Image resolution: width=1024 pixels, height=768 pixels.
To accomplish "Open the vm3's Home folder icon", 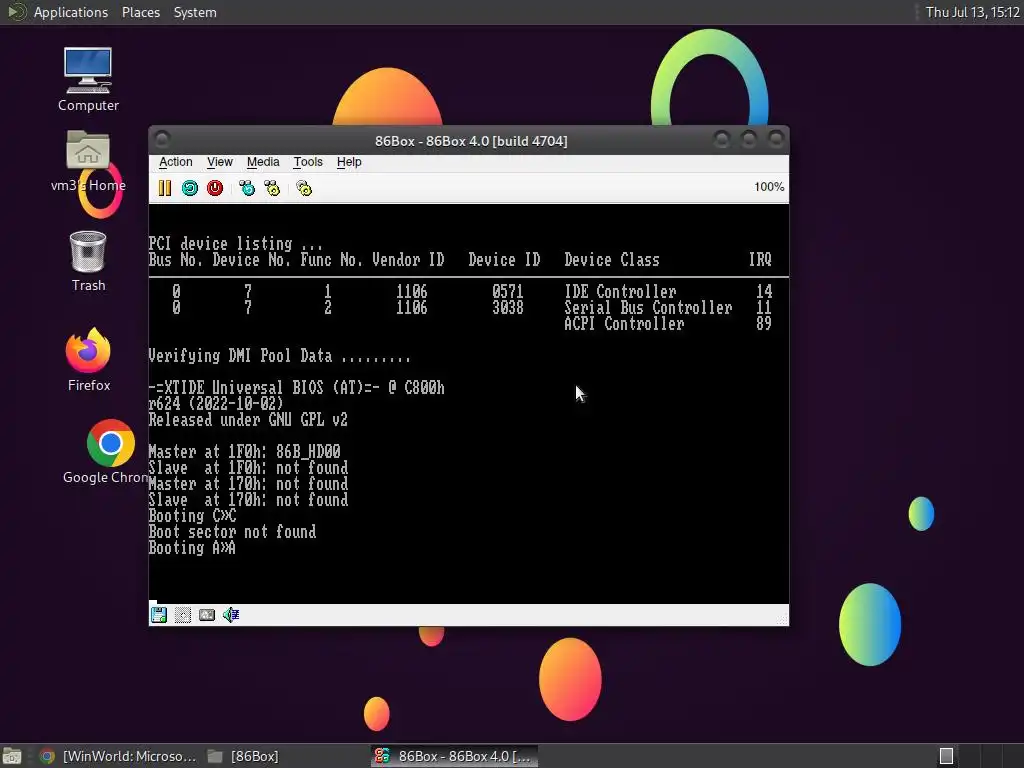I will click(88, 161).
